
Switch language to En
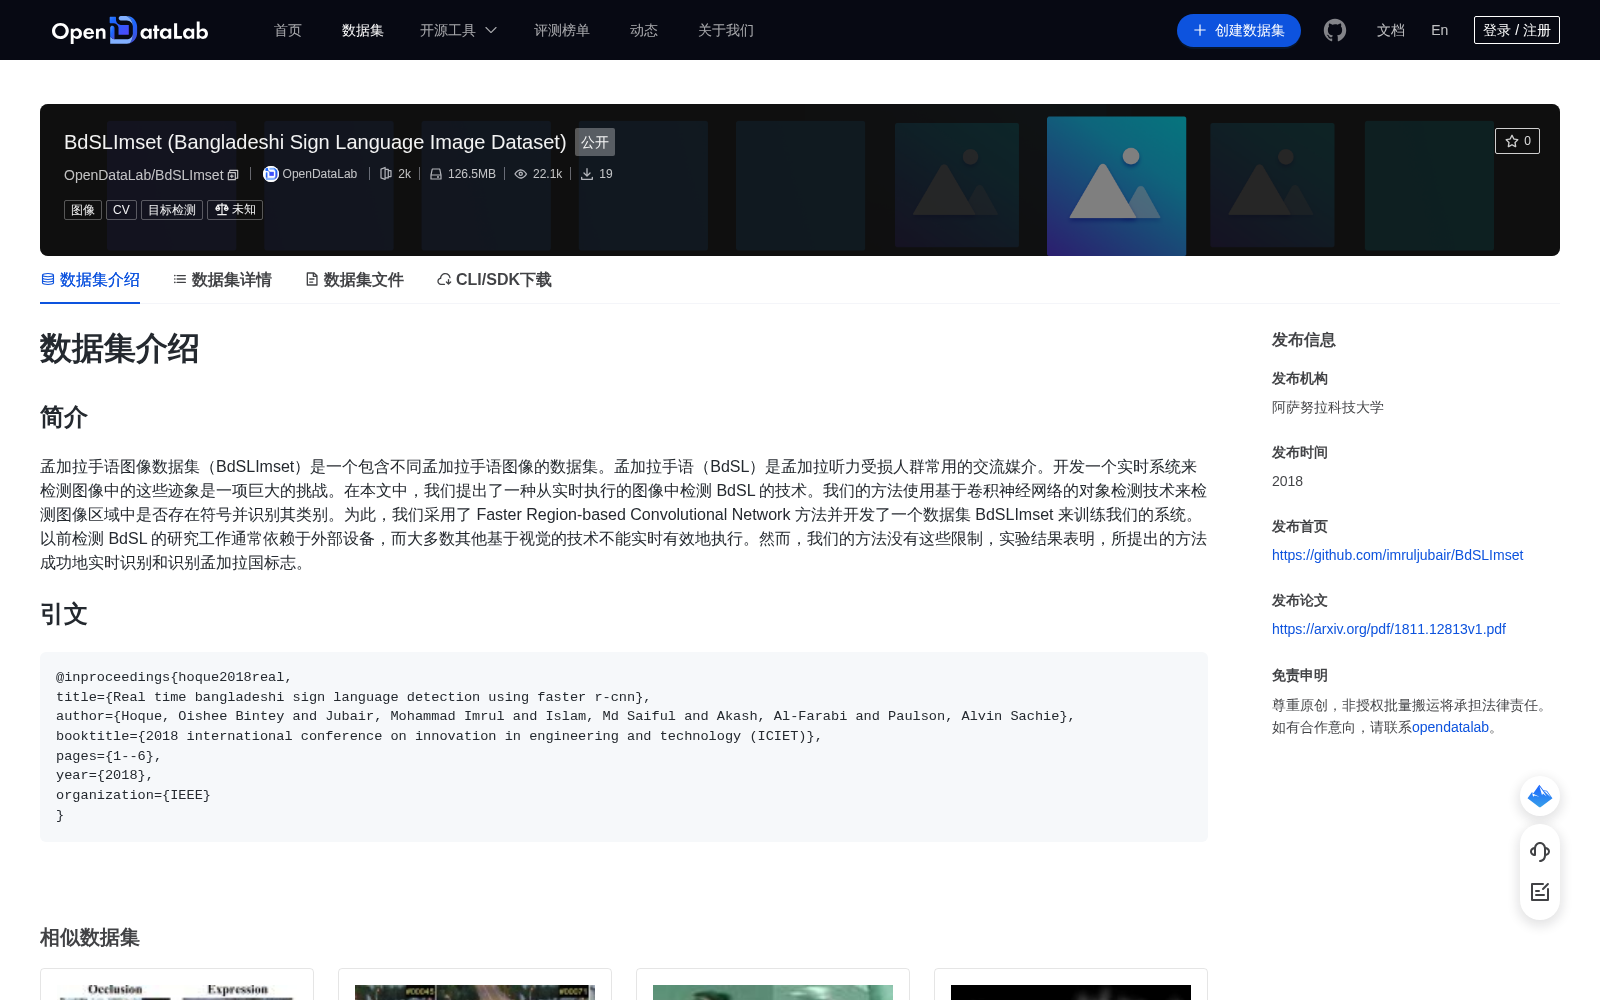(x=1440, y=30)
